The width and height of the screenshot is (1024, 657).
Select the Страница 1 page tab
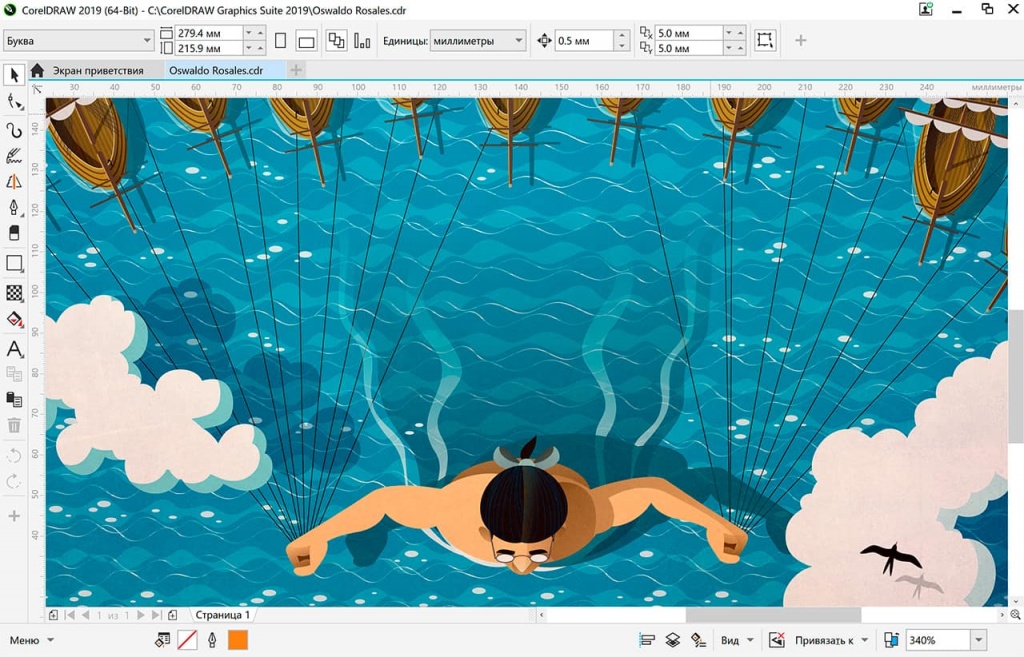pos(223,615)
